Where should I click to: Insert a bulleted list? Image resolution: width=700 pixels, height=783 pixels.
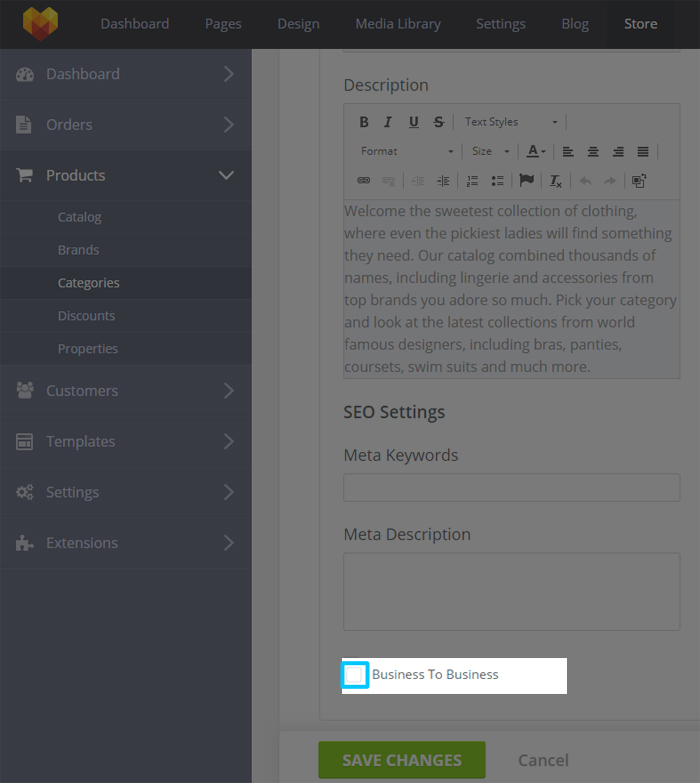(497, 181)
